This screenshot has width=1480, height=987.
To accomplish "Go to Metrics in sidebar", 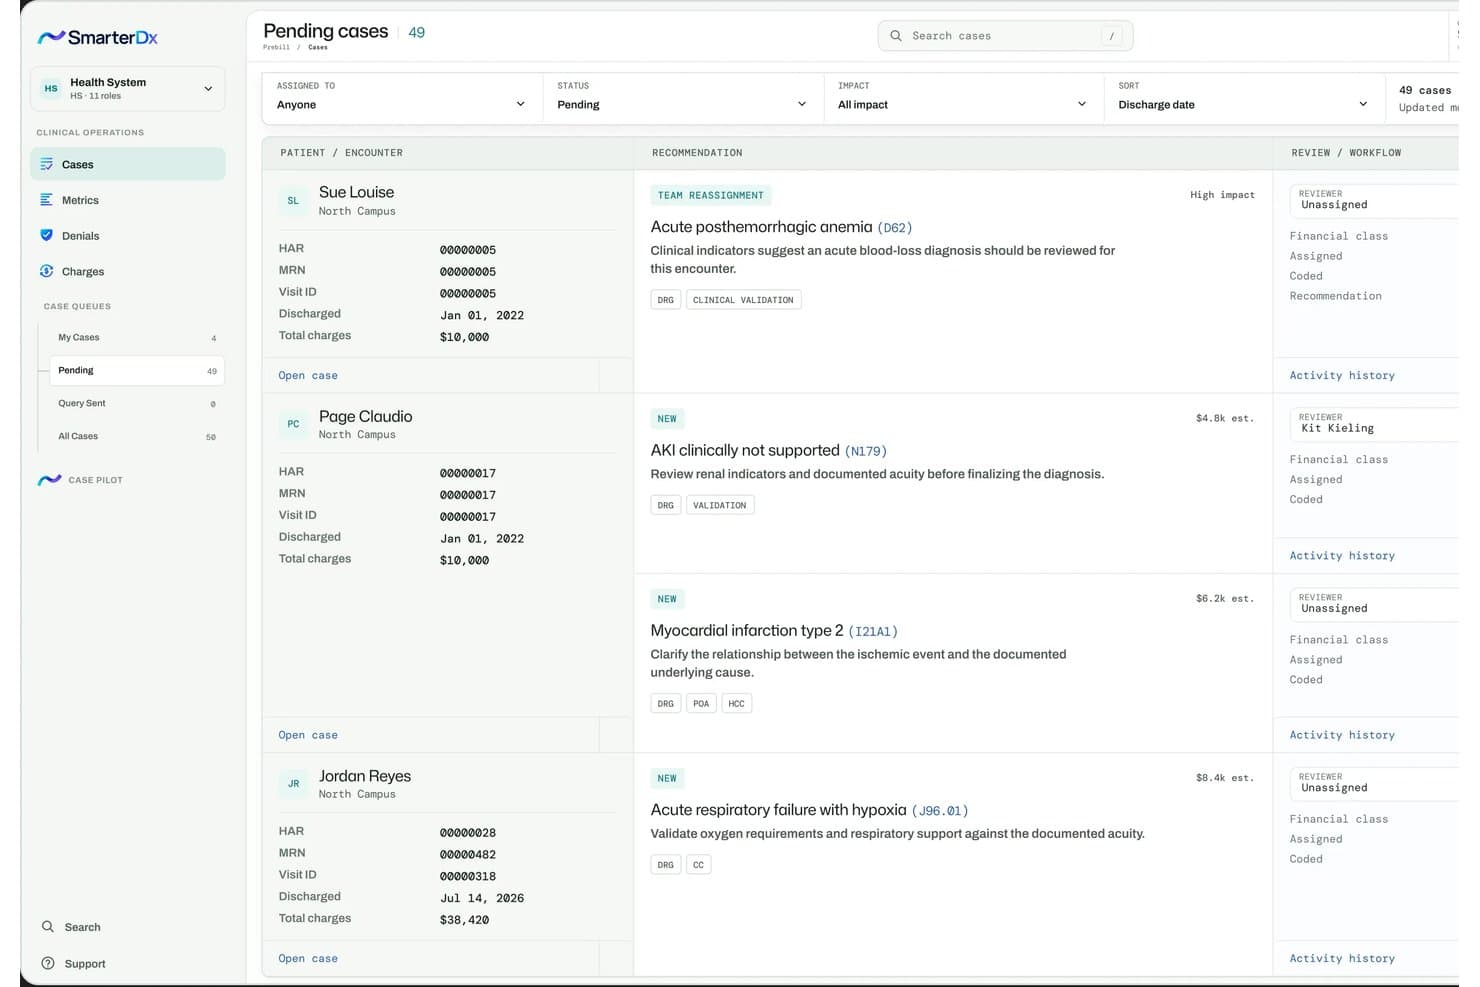I will coord(128,200).
